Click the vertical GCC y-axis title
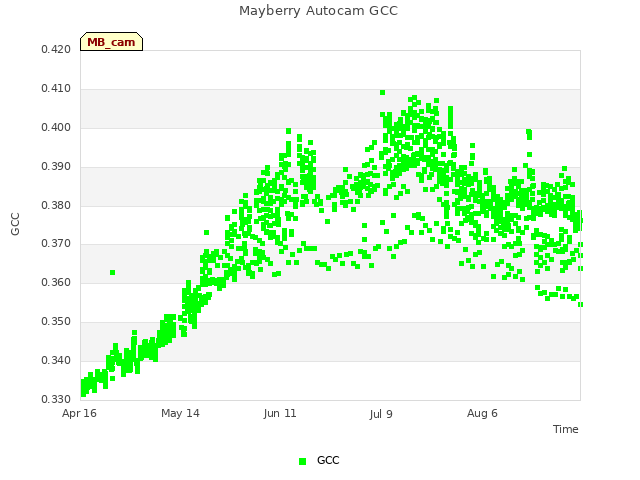Image resolution: width=640 pixels, height=480 pixels. tap(15, 224)
